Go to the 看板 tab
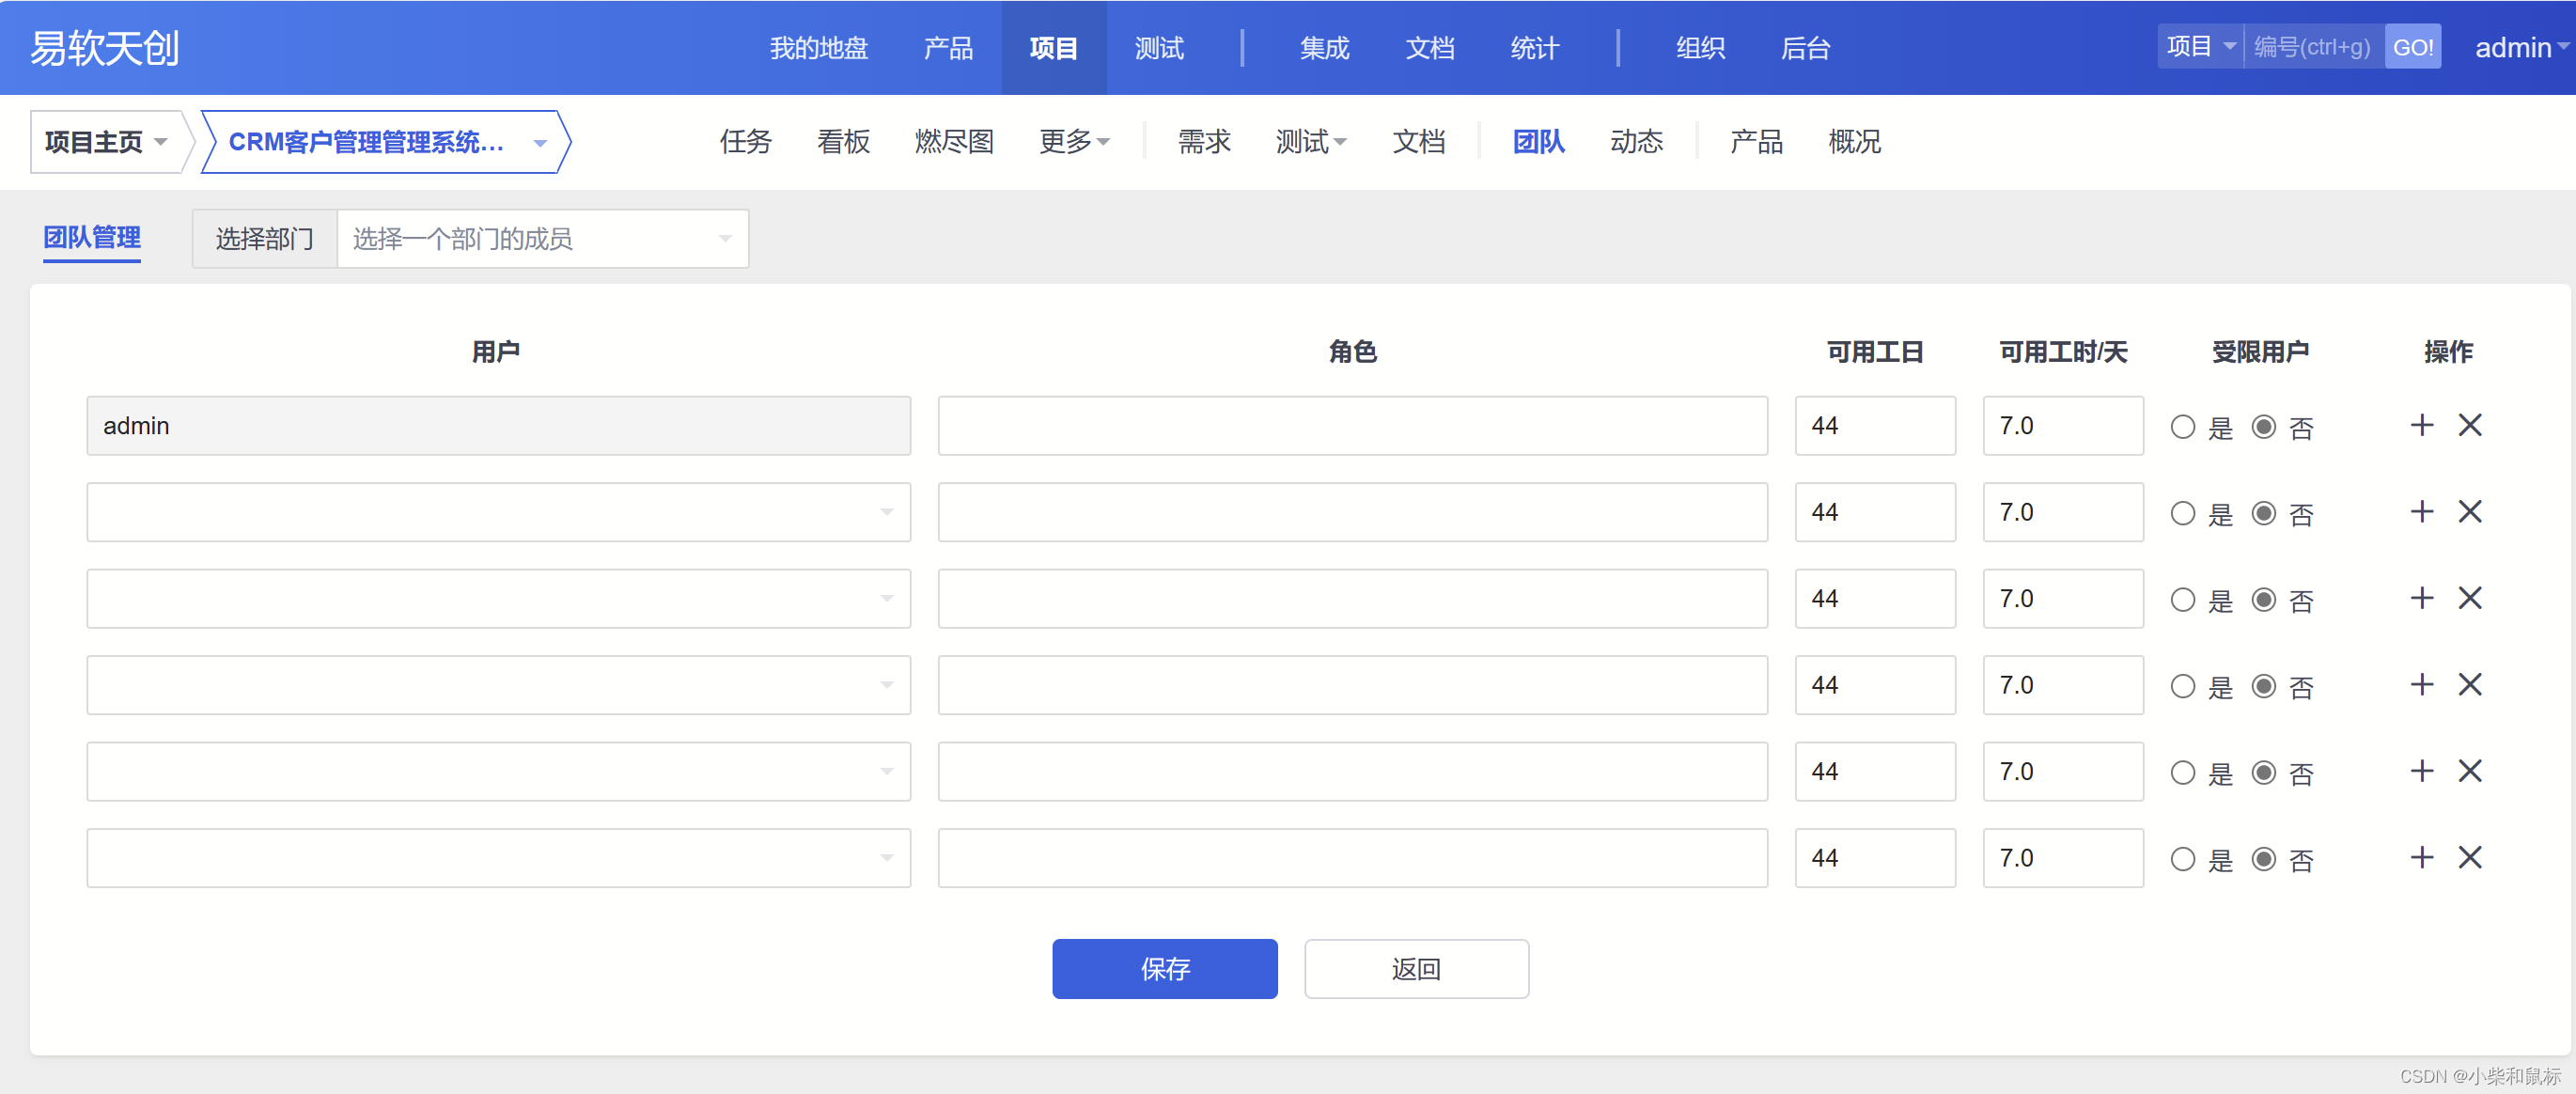 [843, 142]
